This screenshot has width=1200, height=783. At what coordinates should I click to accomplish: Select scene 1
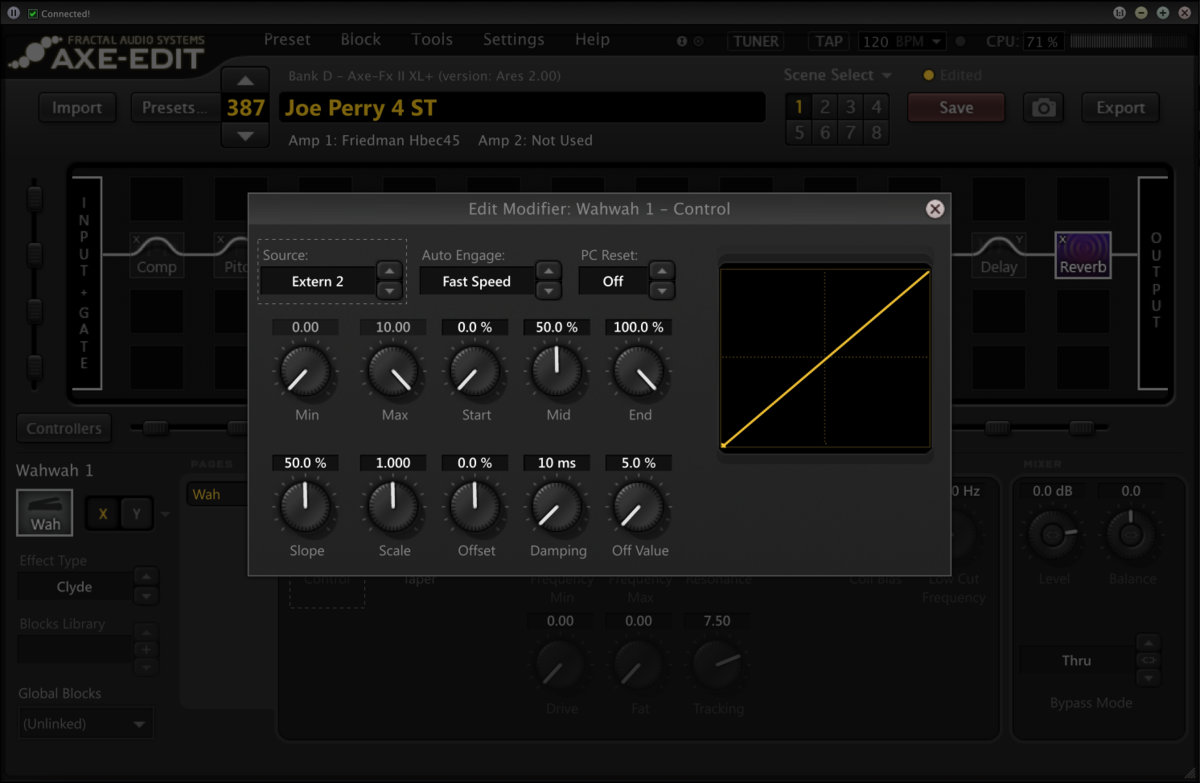[x=799, y=107]
